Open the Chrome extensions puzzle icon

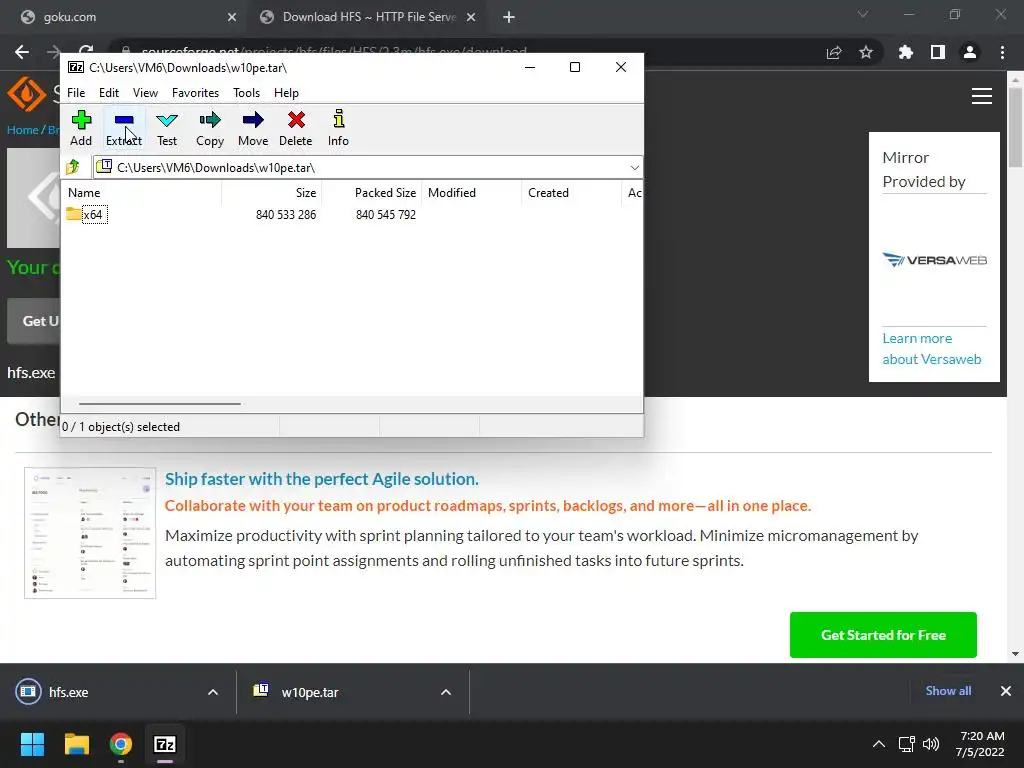pos(906,52)
